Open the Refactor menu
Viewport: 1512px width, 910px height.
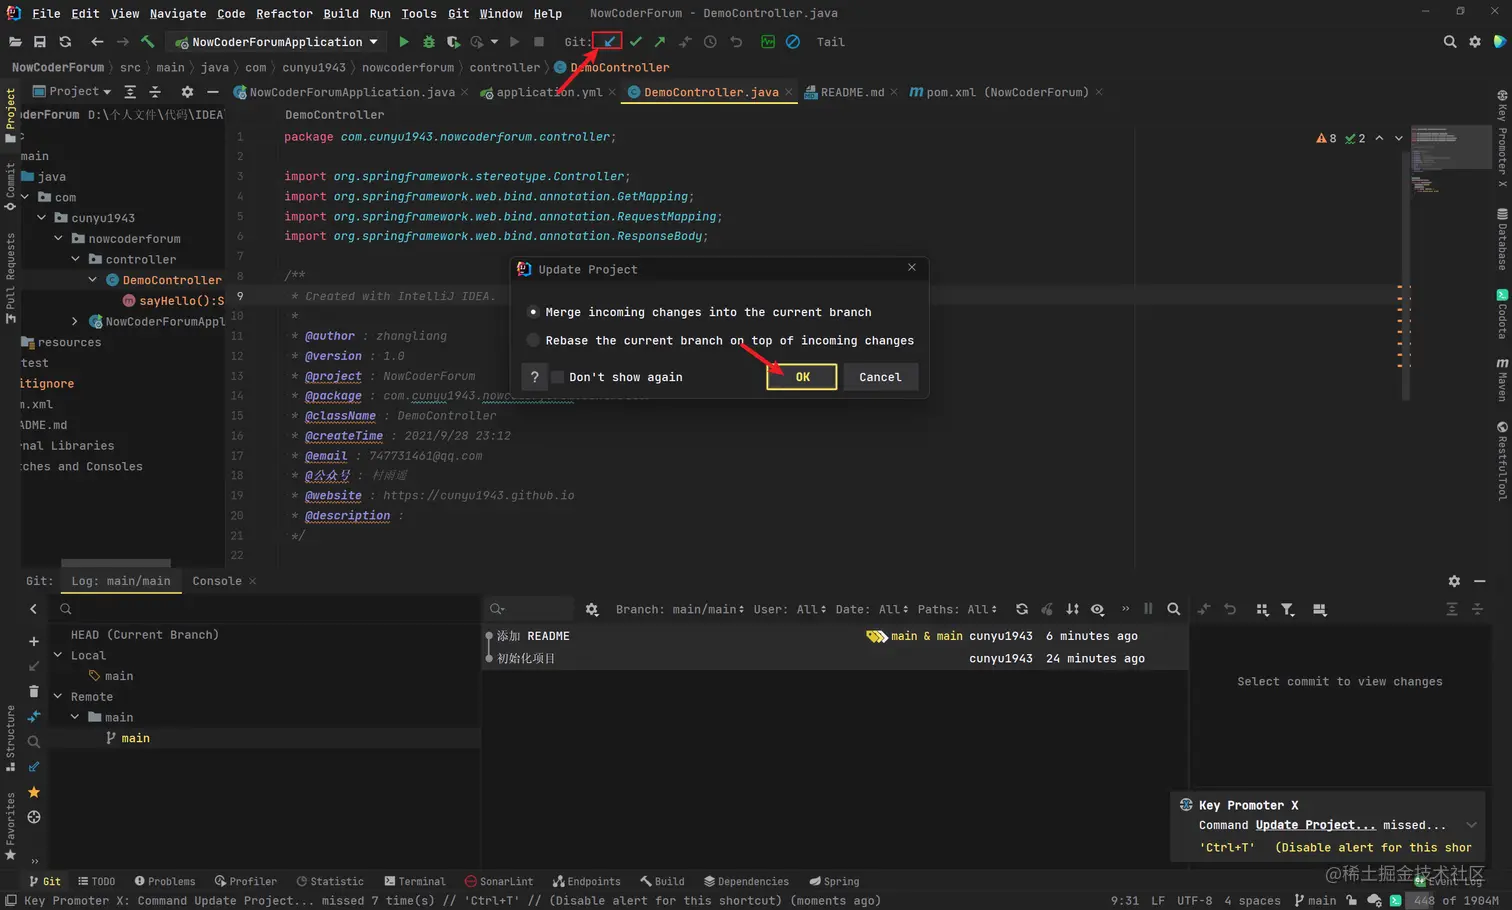[x=284, y=13]
